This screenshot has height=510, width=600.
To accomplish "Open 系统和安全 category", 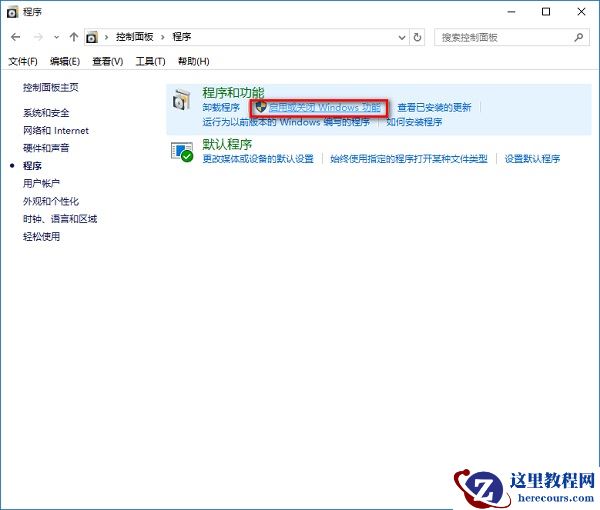I will coord(46,113).
